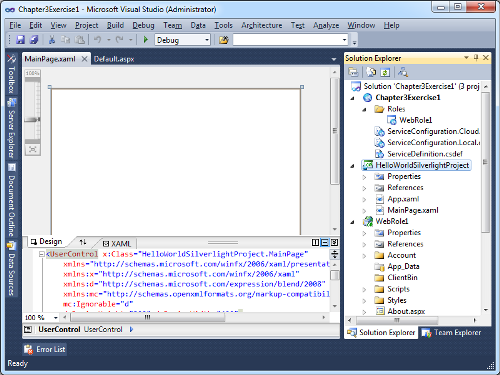The image size is (500, 375).
Task: Open the Error List panel
Action: [45, 349]
